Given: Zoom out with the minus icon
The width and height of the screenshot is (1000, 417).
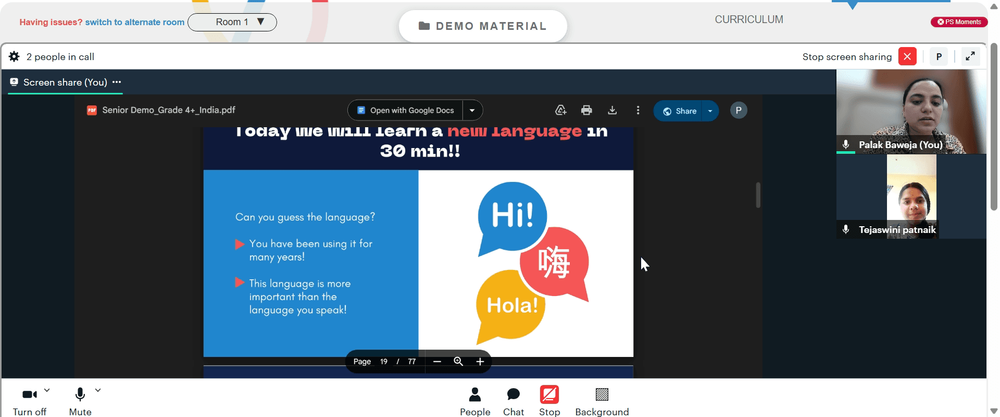Looking at the screenshot, I should tap(437, 362).
